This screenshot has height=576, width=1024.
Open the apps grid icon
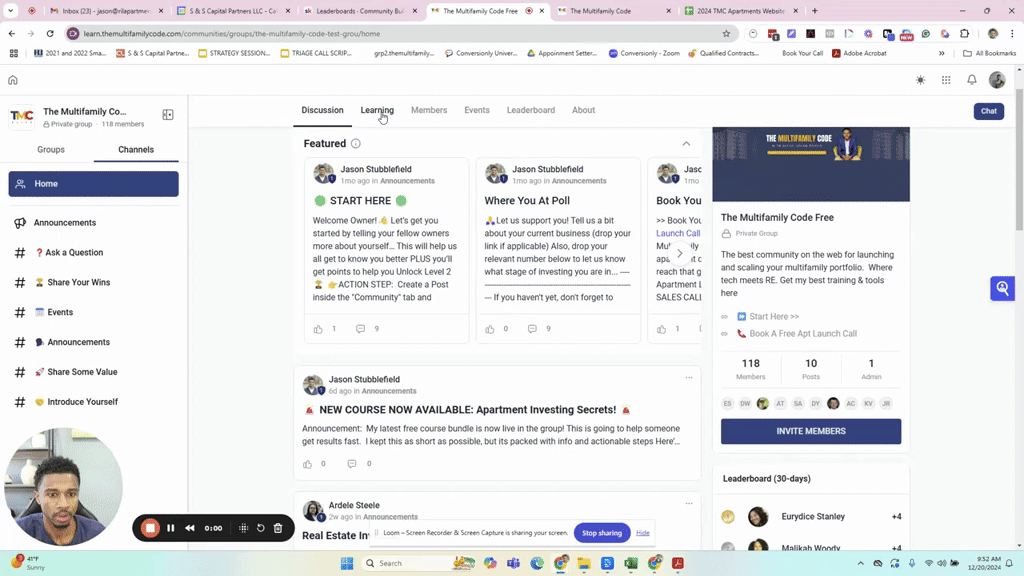[946, 80]
